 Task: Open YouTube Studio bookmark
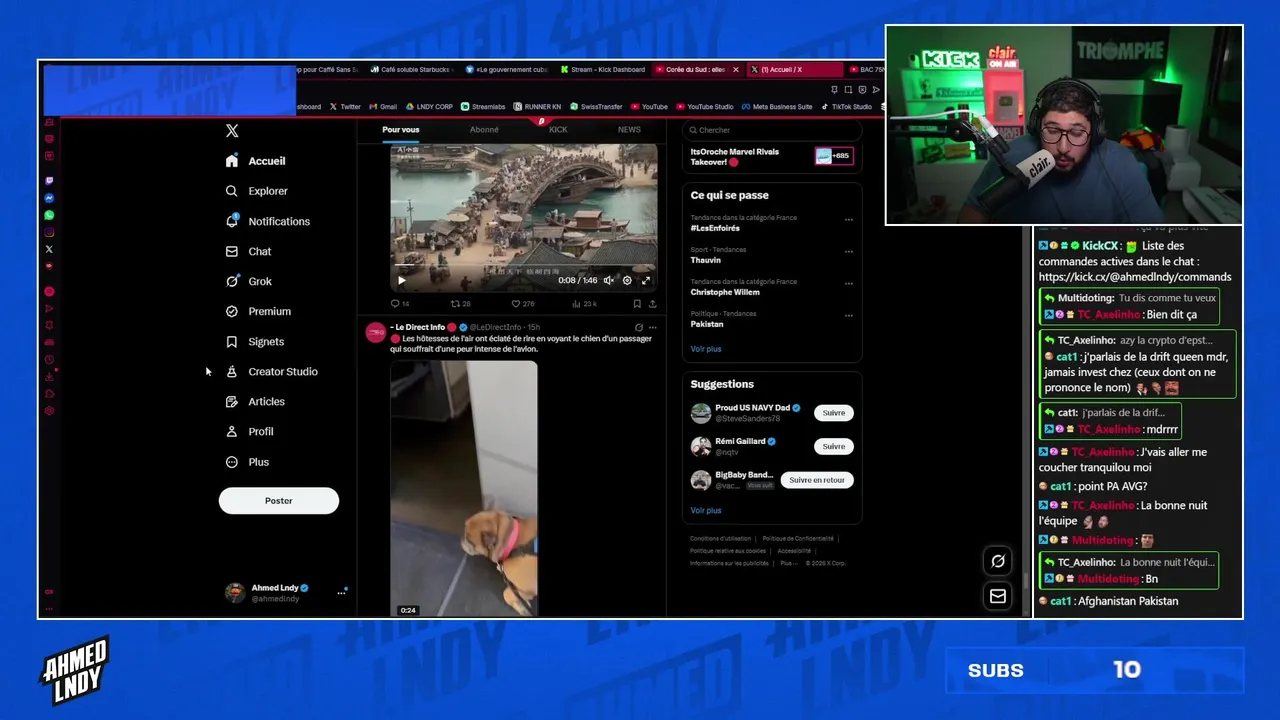(x=705, y=107)
